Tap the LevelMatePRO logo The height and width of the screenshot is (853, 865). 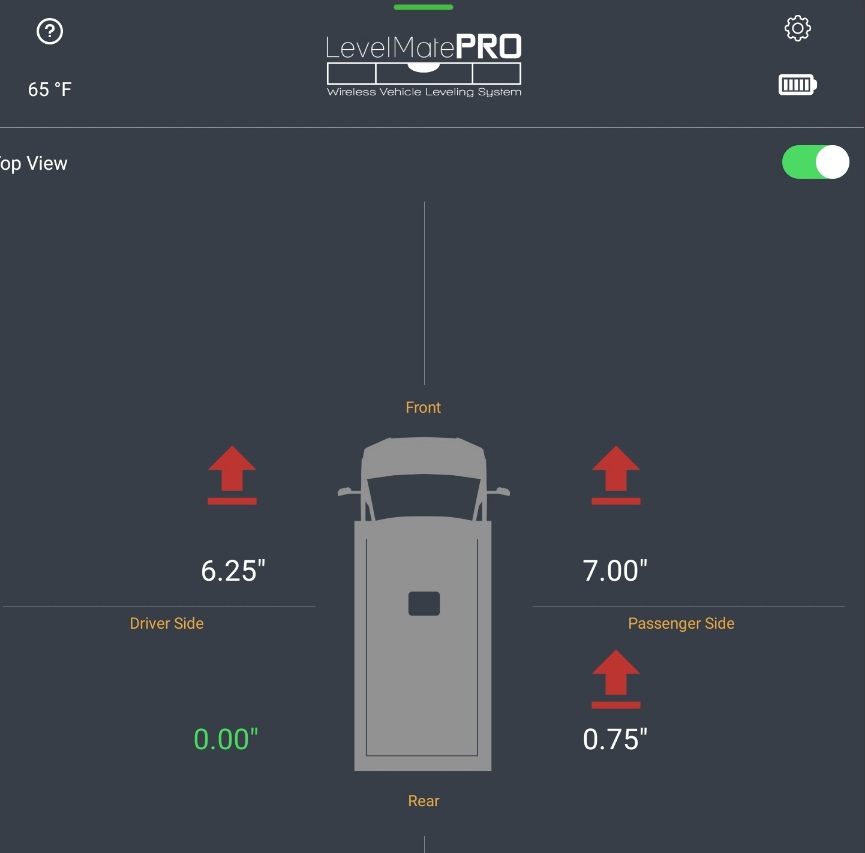424,66
